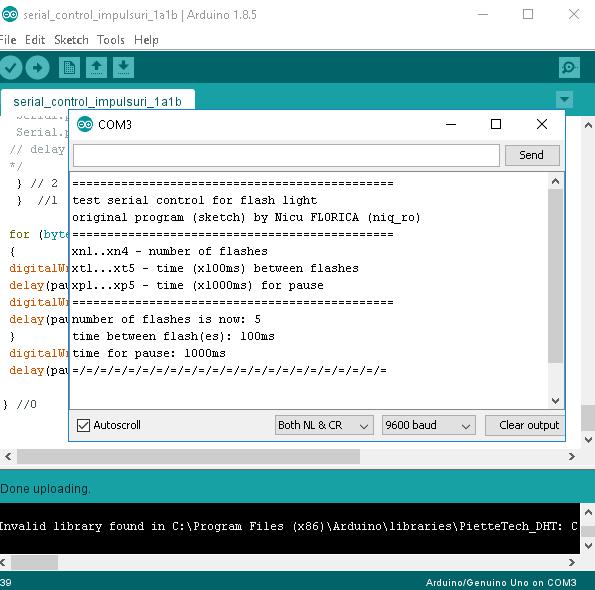Click 'Arduino/Genuino Uno on COM3' status text
Image resolution: width=595 pixels, height=590 pixels.
point(501,582)
